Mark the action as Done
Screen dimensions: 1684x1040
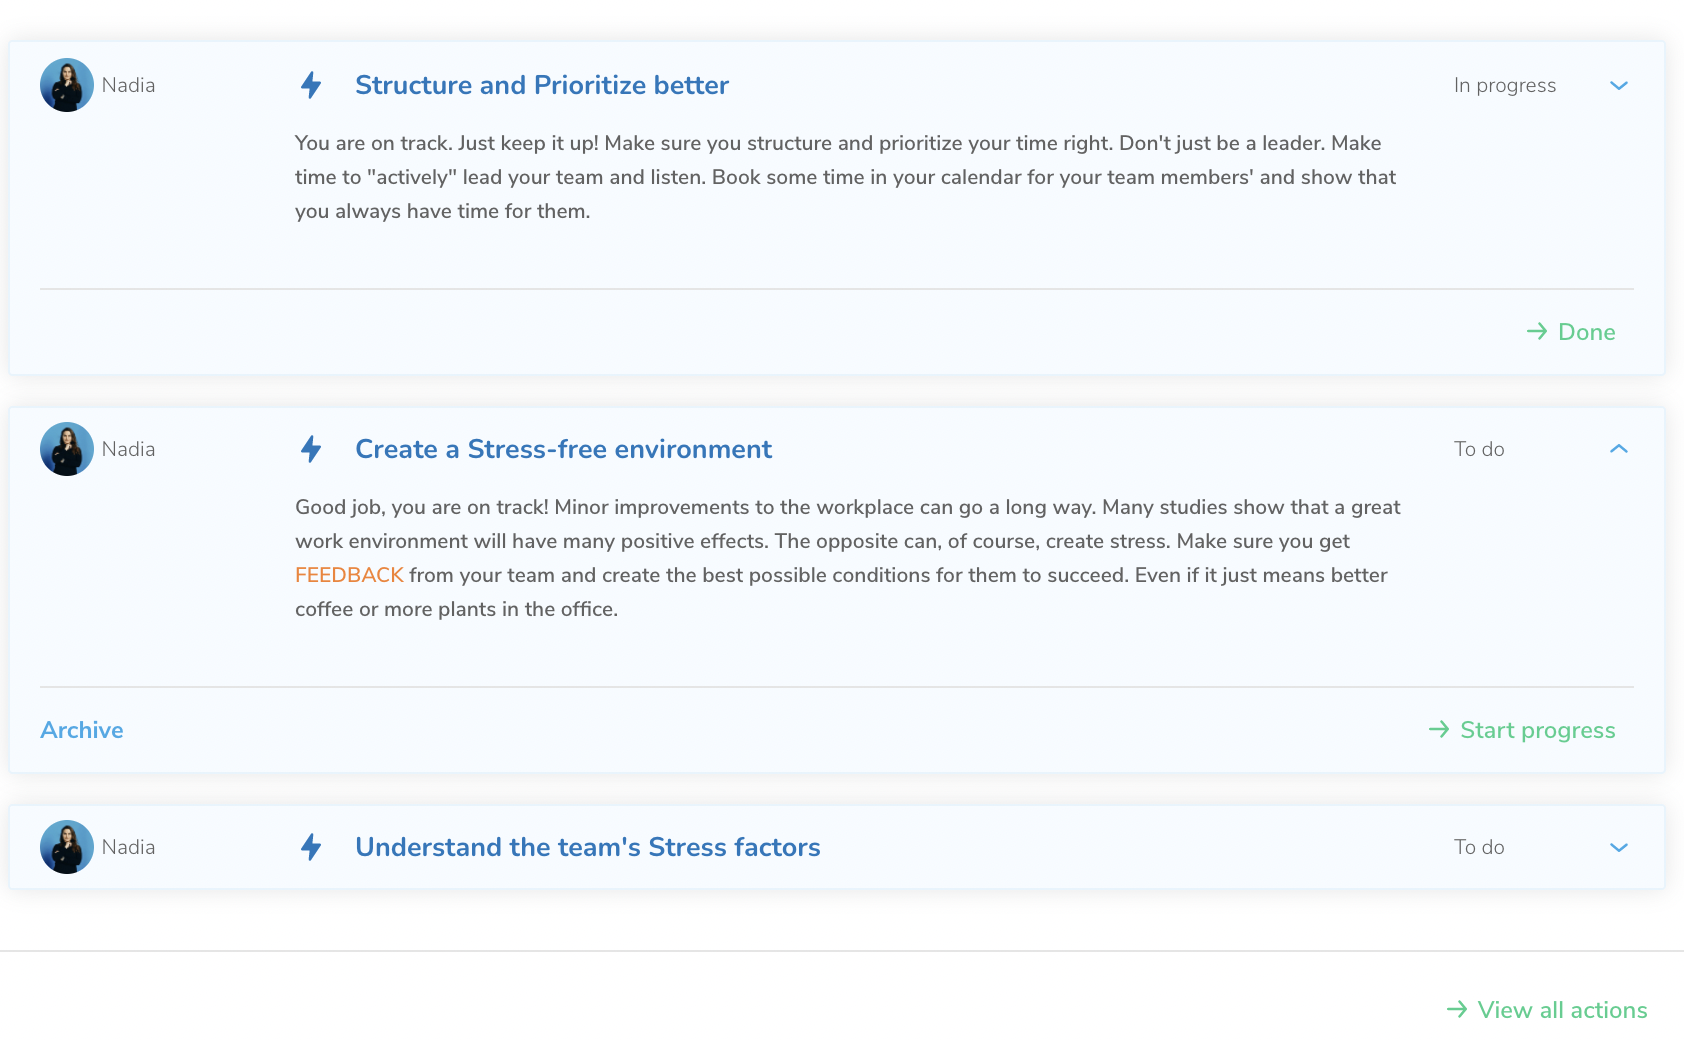(x=1586, y=332)
